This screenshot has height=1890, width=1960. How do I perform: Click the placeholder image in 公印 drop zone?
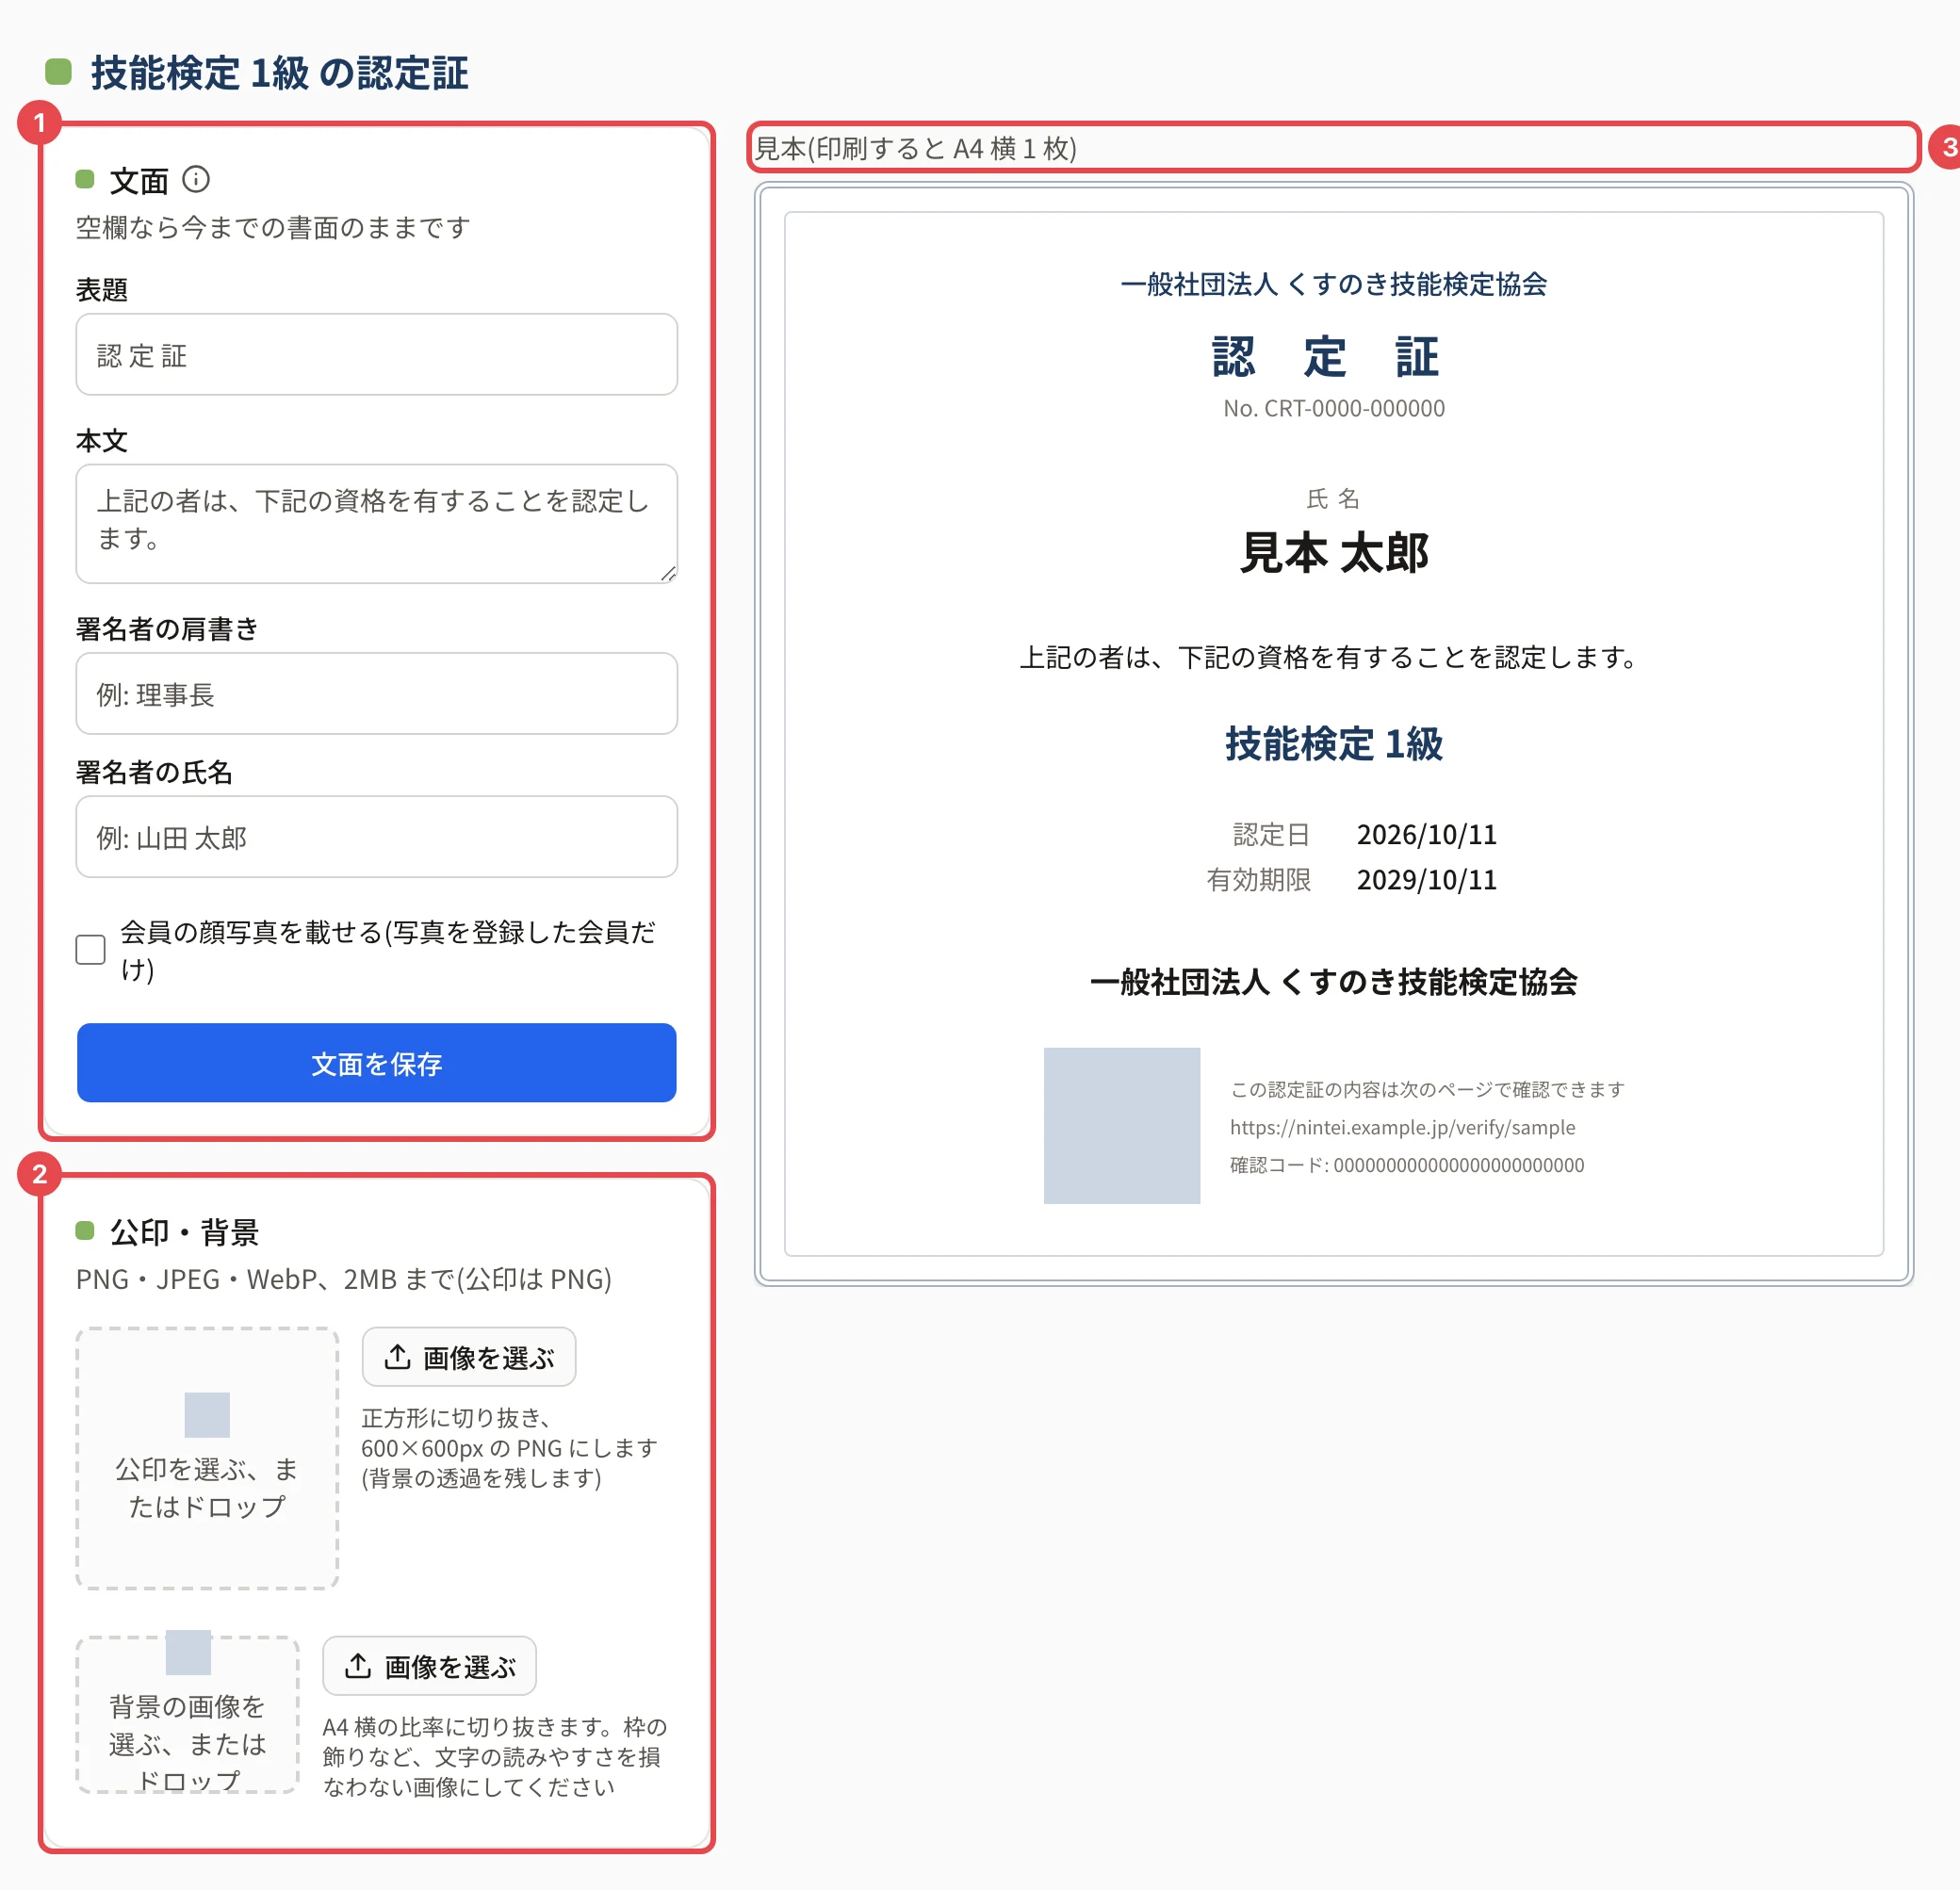207,1415
